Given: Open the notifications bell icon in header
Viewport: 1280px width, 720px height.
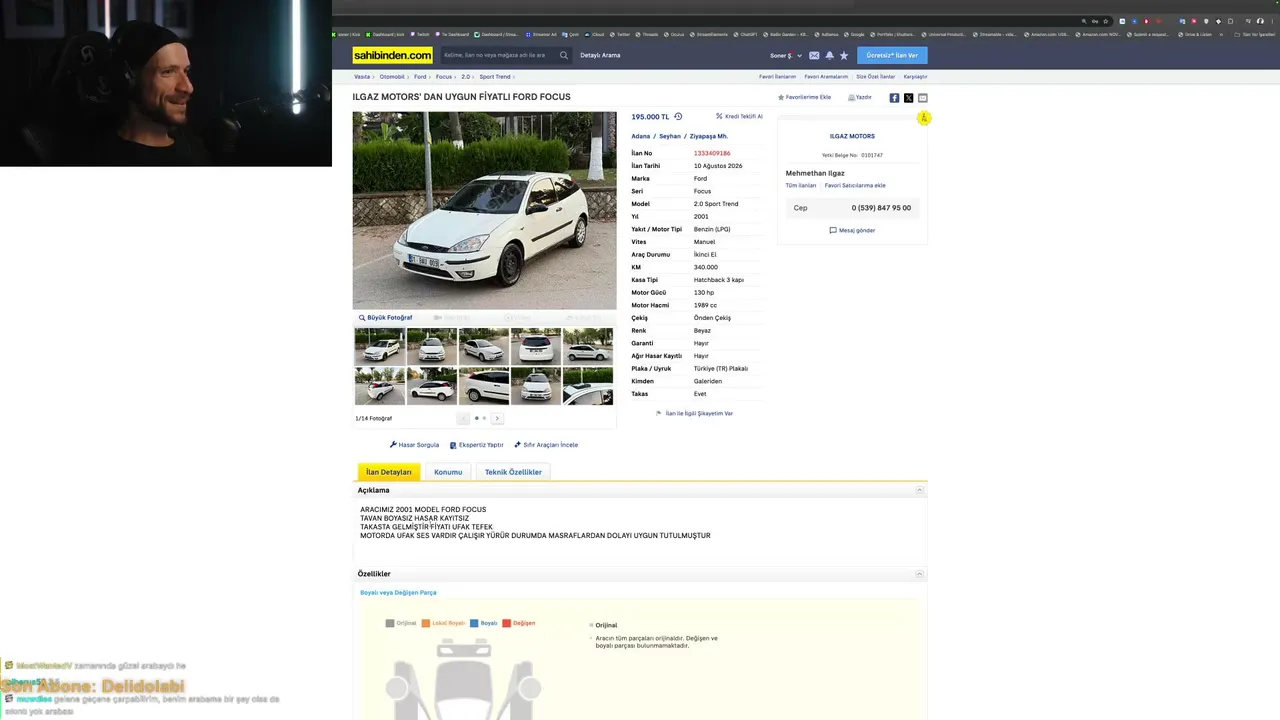Looking at the screenshot, I should [x=829, y=56].
